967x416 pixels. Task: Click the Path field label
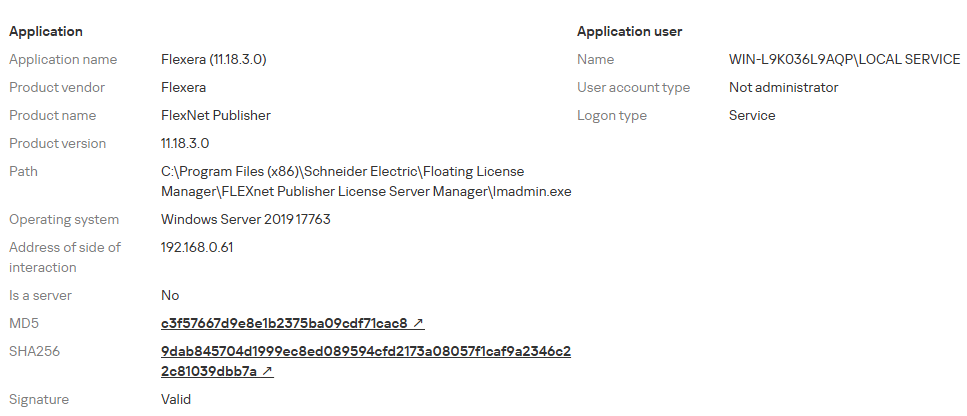click(x=23, y=171)
